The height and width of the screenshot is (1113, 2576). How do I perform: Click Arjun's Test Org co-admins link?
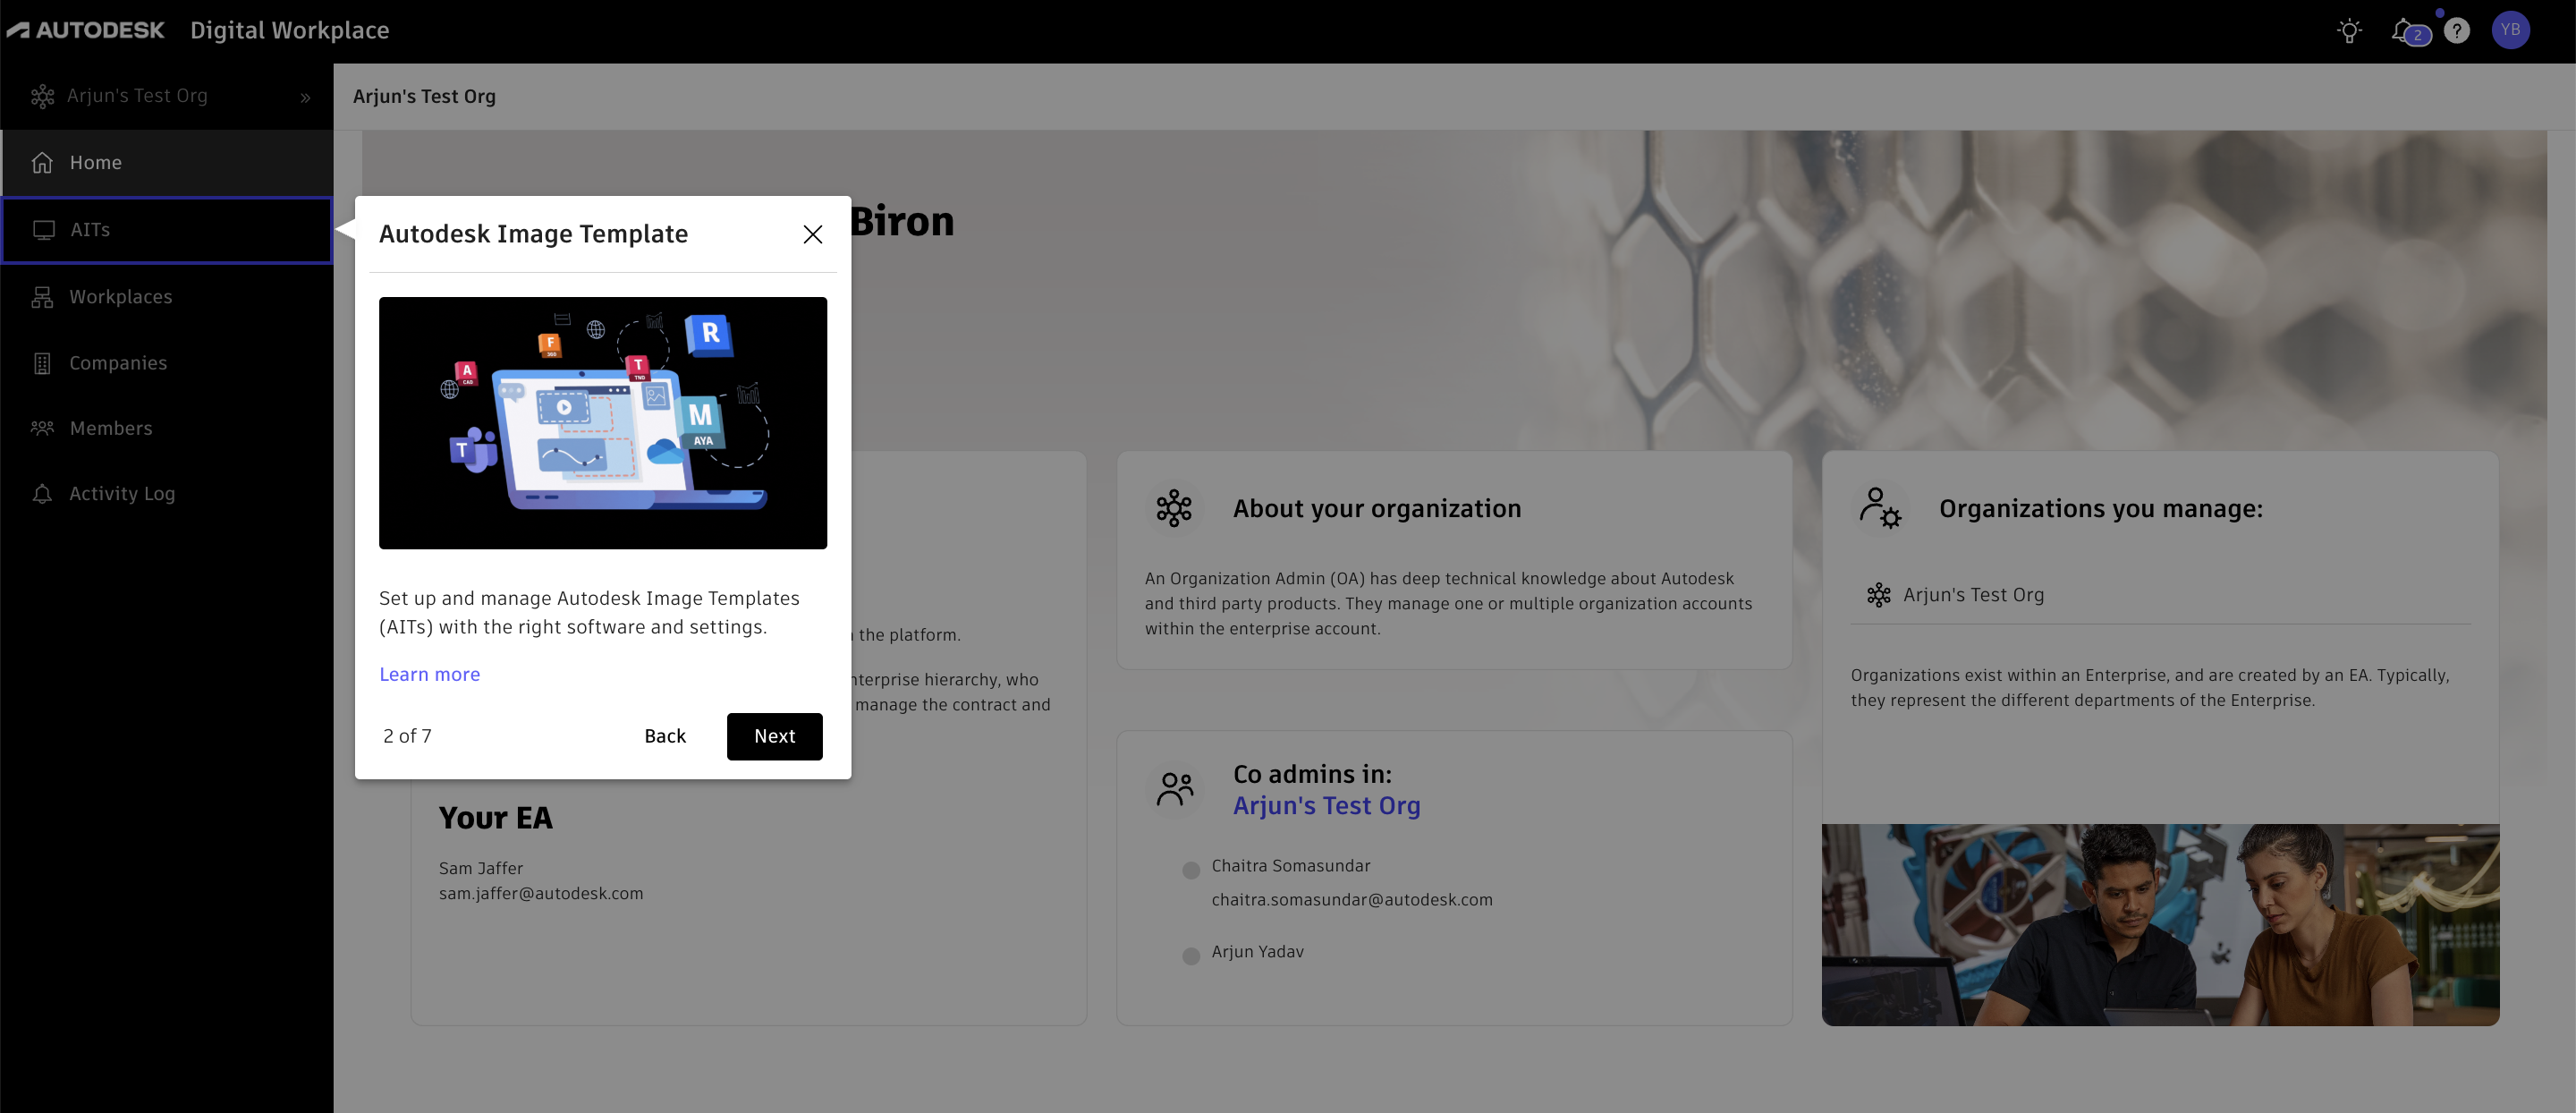click(1326, 805)
